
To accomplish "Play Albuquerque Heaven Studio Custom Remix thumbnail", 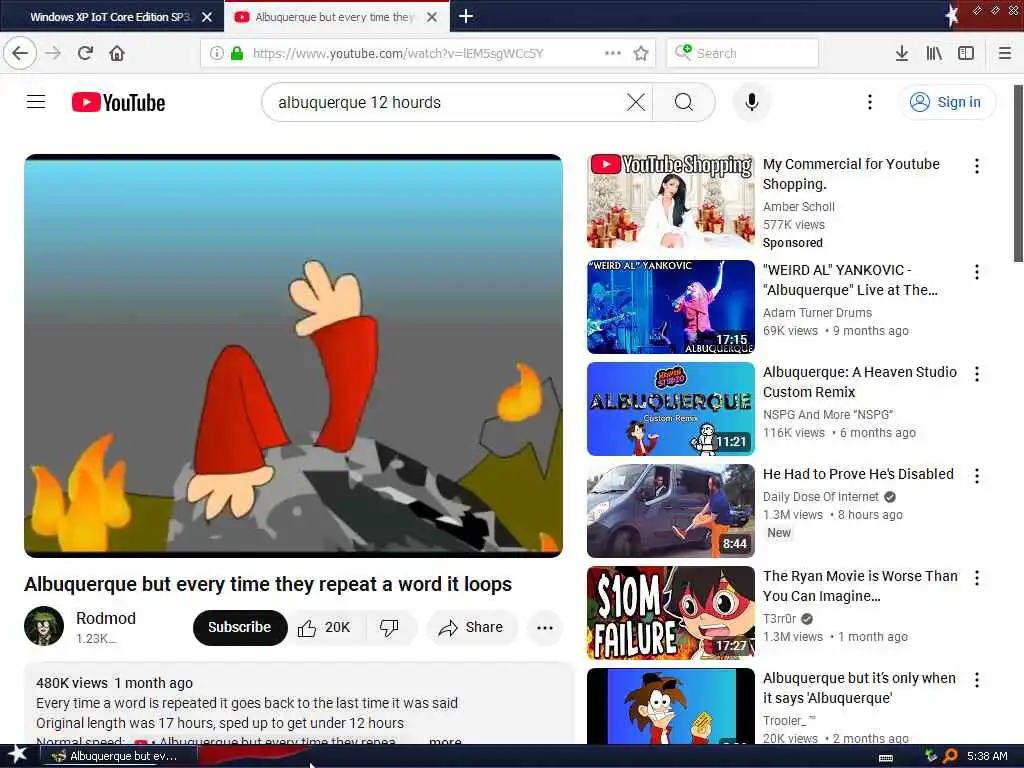I will tap(671, 409).
